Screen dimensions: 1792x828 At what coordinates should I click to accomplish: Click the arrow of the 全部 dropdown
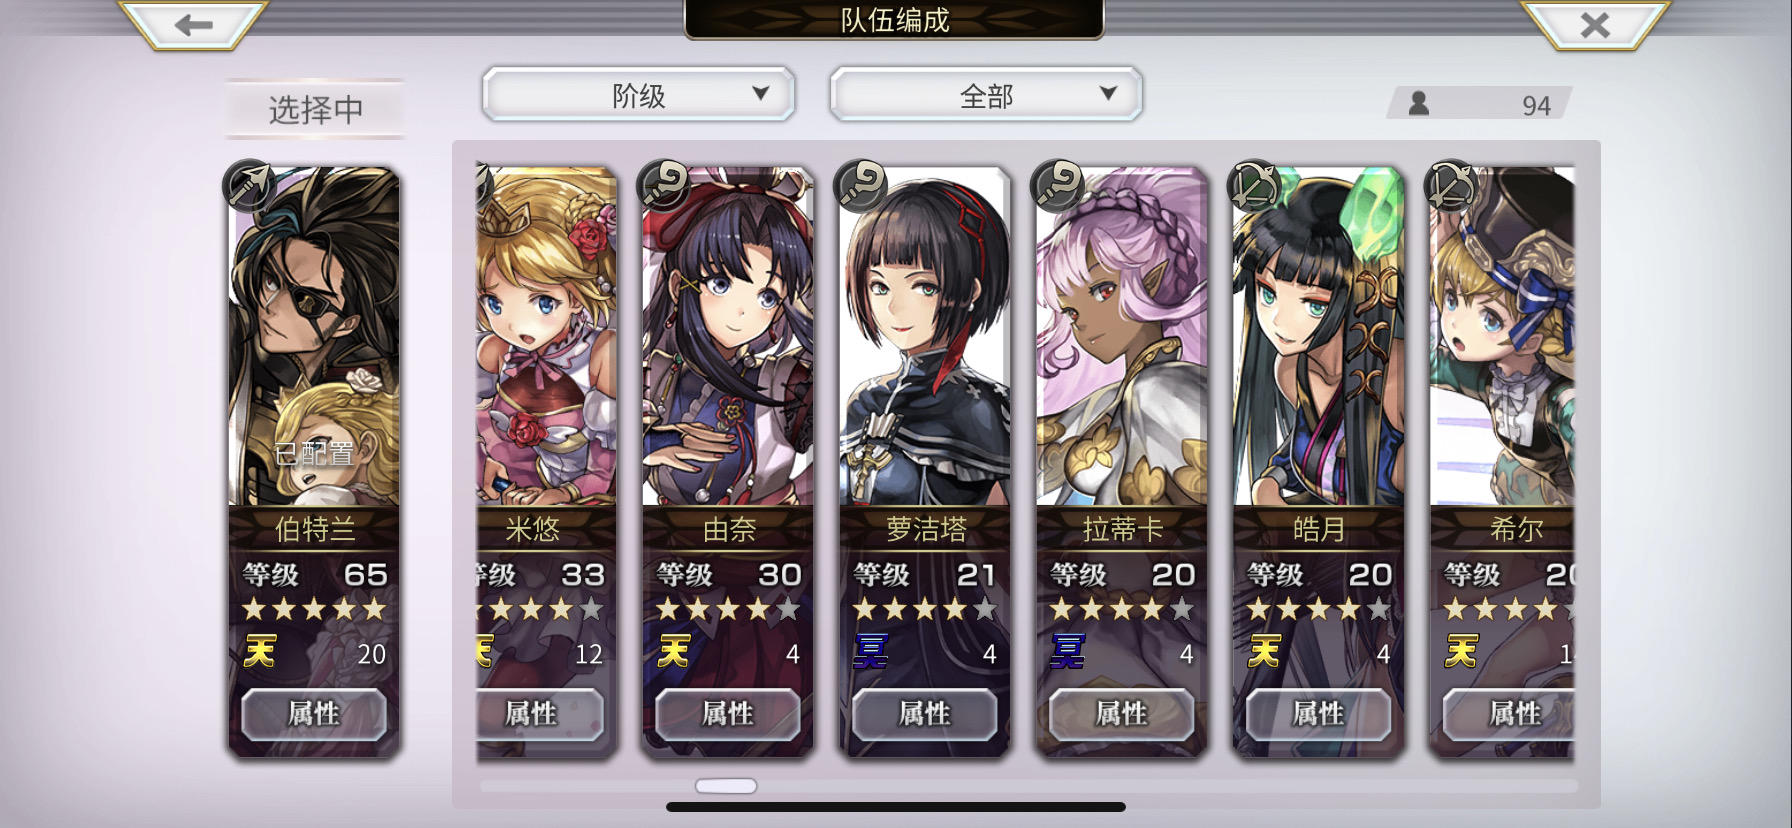(1108, 93)
